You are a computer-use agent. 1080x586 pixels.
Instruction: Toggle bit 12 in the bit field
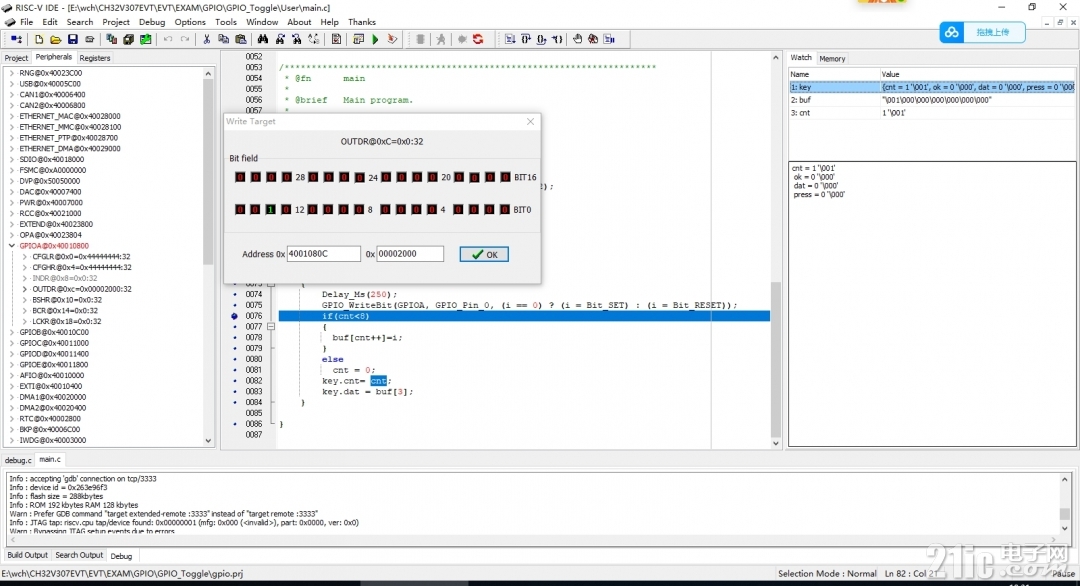(286, 209)
